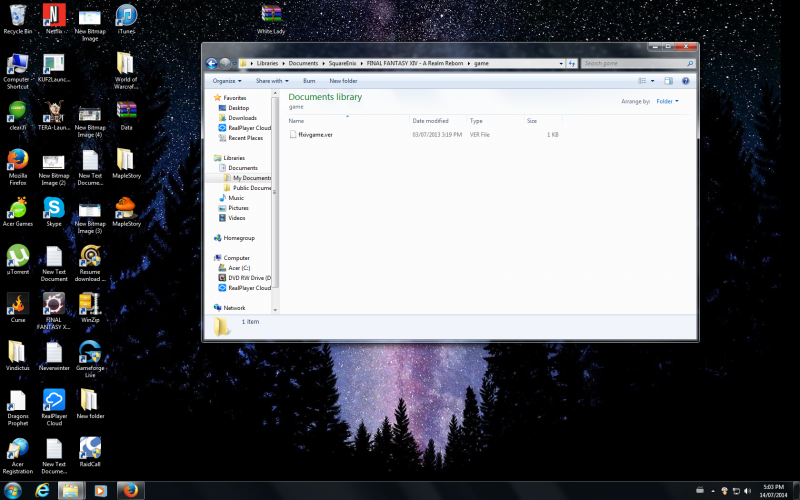
Task: Go to SquareEnix in the breadcrumb
Action: (342, 63)
